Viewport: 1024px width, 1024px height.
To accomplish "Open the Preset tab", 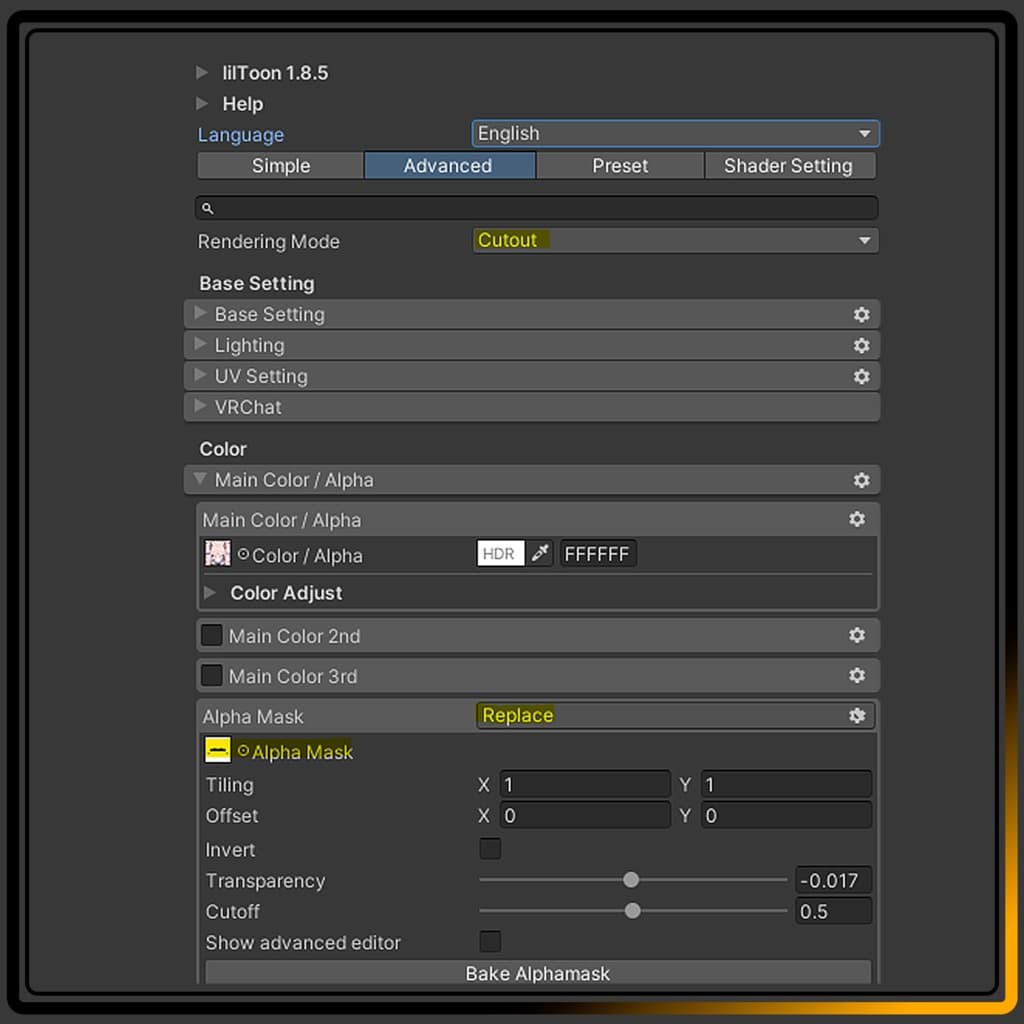I will pyautogui.click(x=620, y=166).
